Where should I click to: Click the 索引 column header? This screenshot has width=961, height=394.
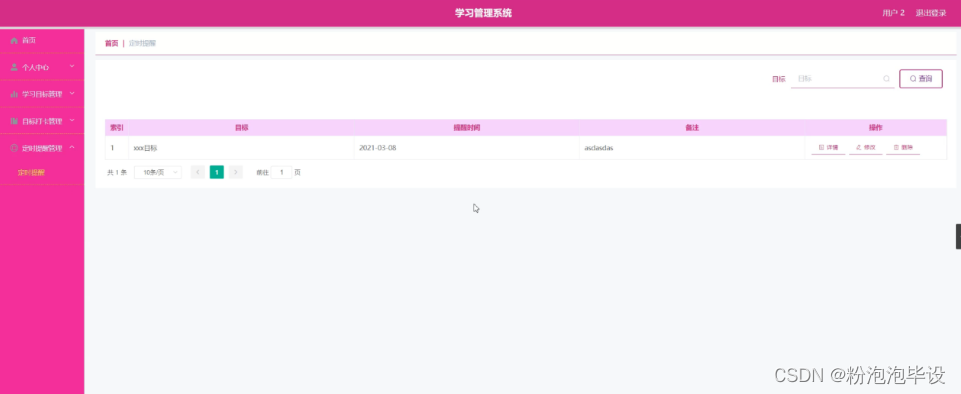[x=116, y=128]
